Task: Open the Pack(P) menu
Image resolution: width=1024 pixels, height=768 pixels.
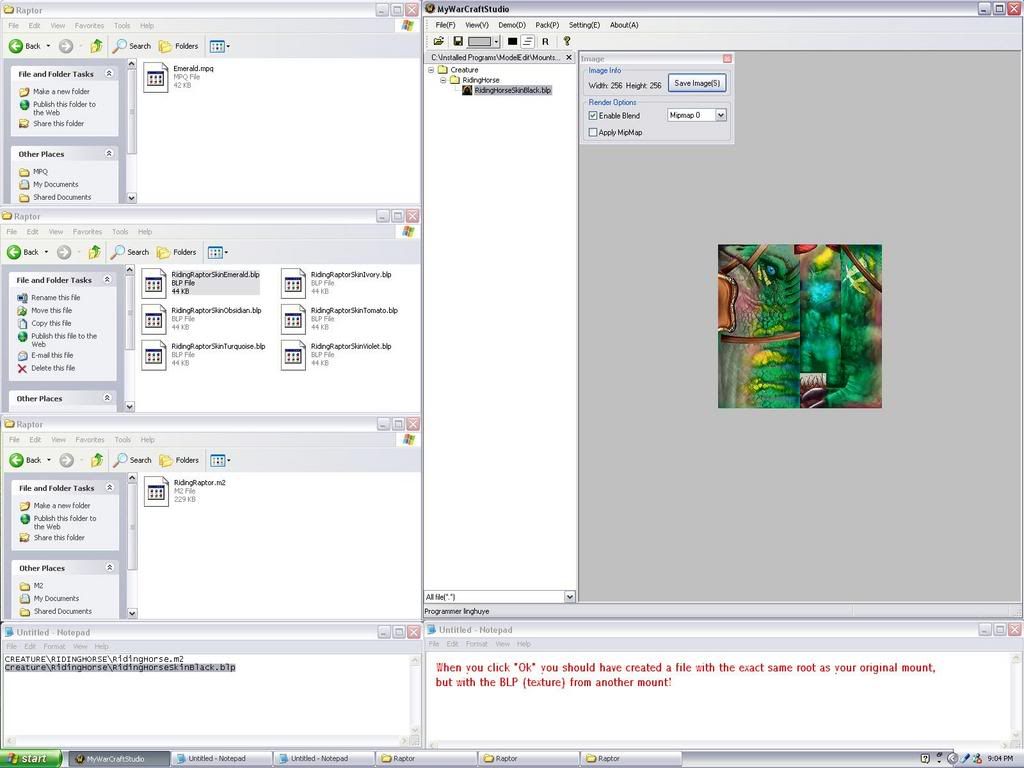Action: [547, 25]
